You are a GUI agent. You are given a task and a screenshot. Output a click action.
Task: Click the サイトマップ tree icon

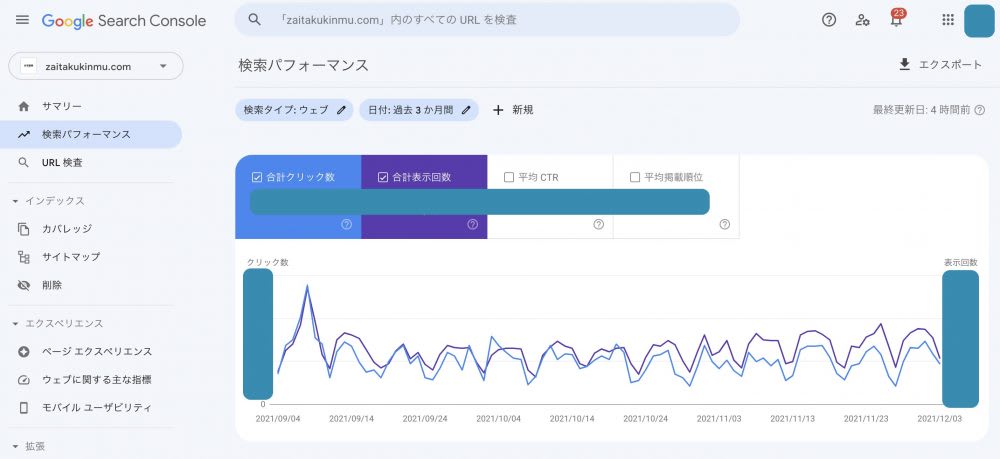(x=24, y=257)
